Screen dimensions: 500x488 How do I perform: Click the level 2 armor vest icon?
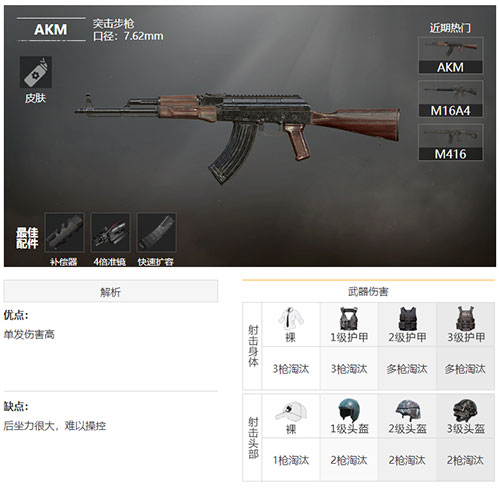click(x=407, y=319)
